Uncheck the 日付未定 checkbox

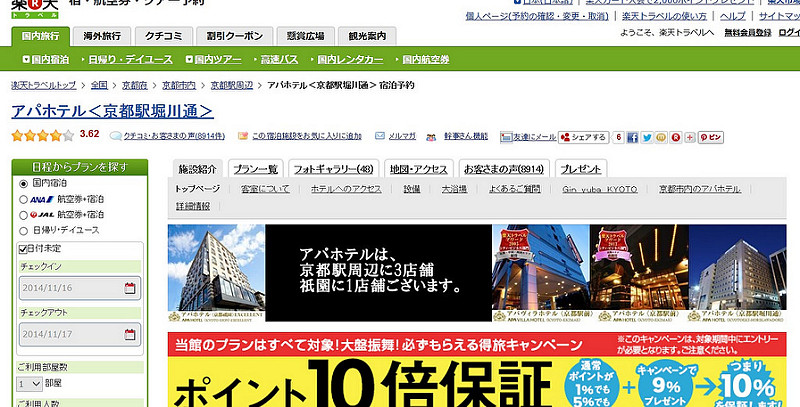(x=23, y=249)
